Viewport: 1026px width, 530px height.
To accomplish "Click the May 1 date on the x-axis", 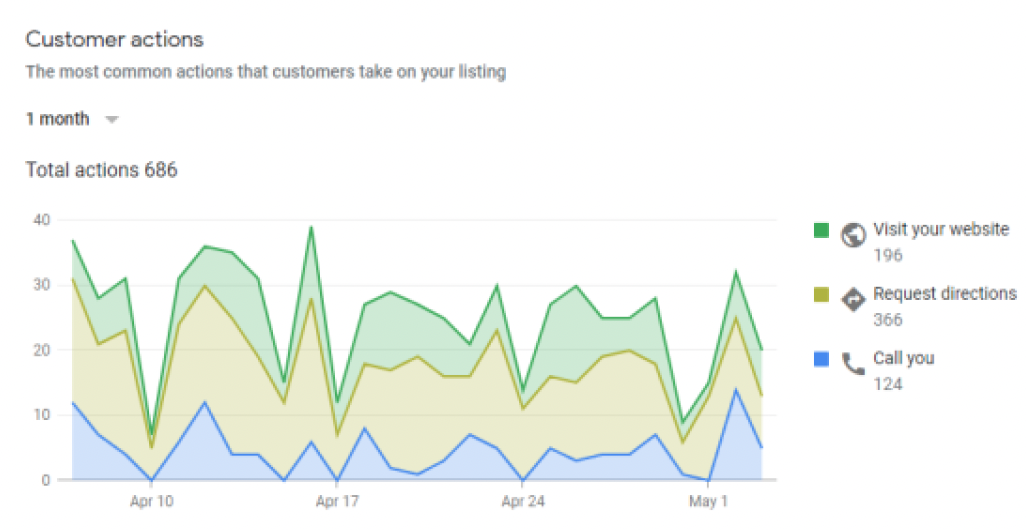I will pyautogui.click(x=708, y=501).
